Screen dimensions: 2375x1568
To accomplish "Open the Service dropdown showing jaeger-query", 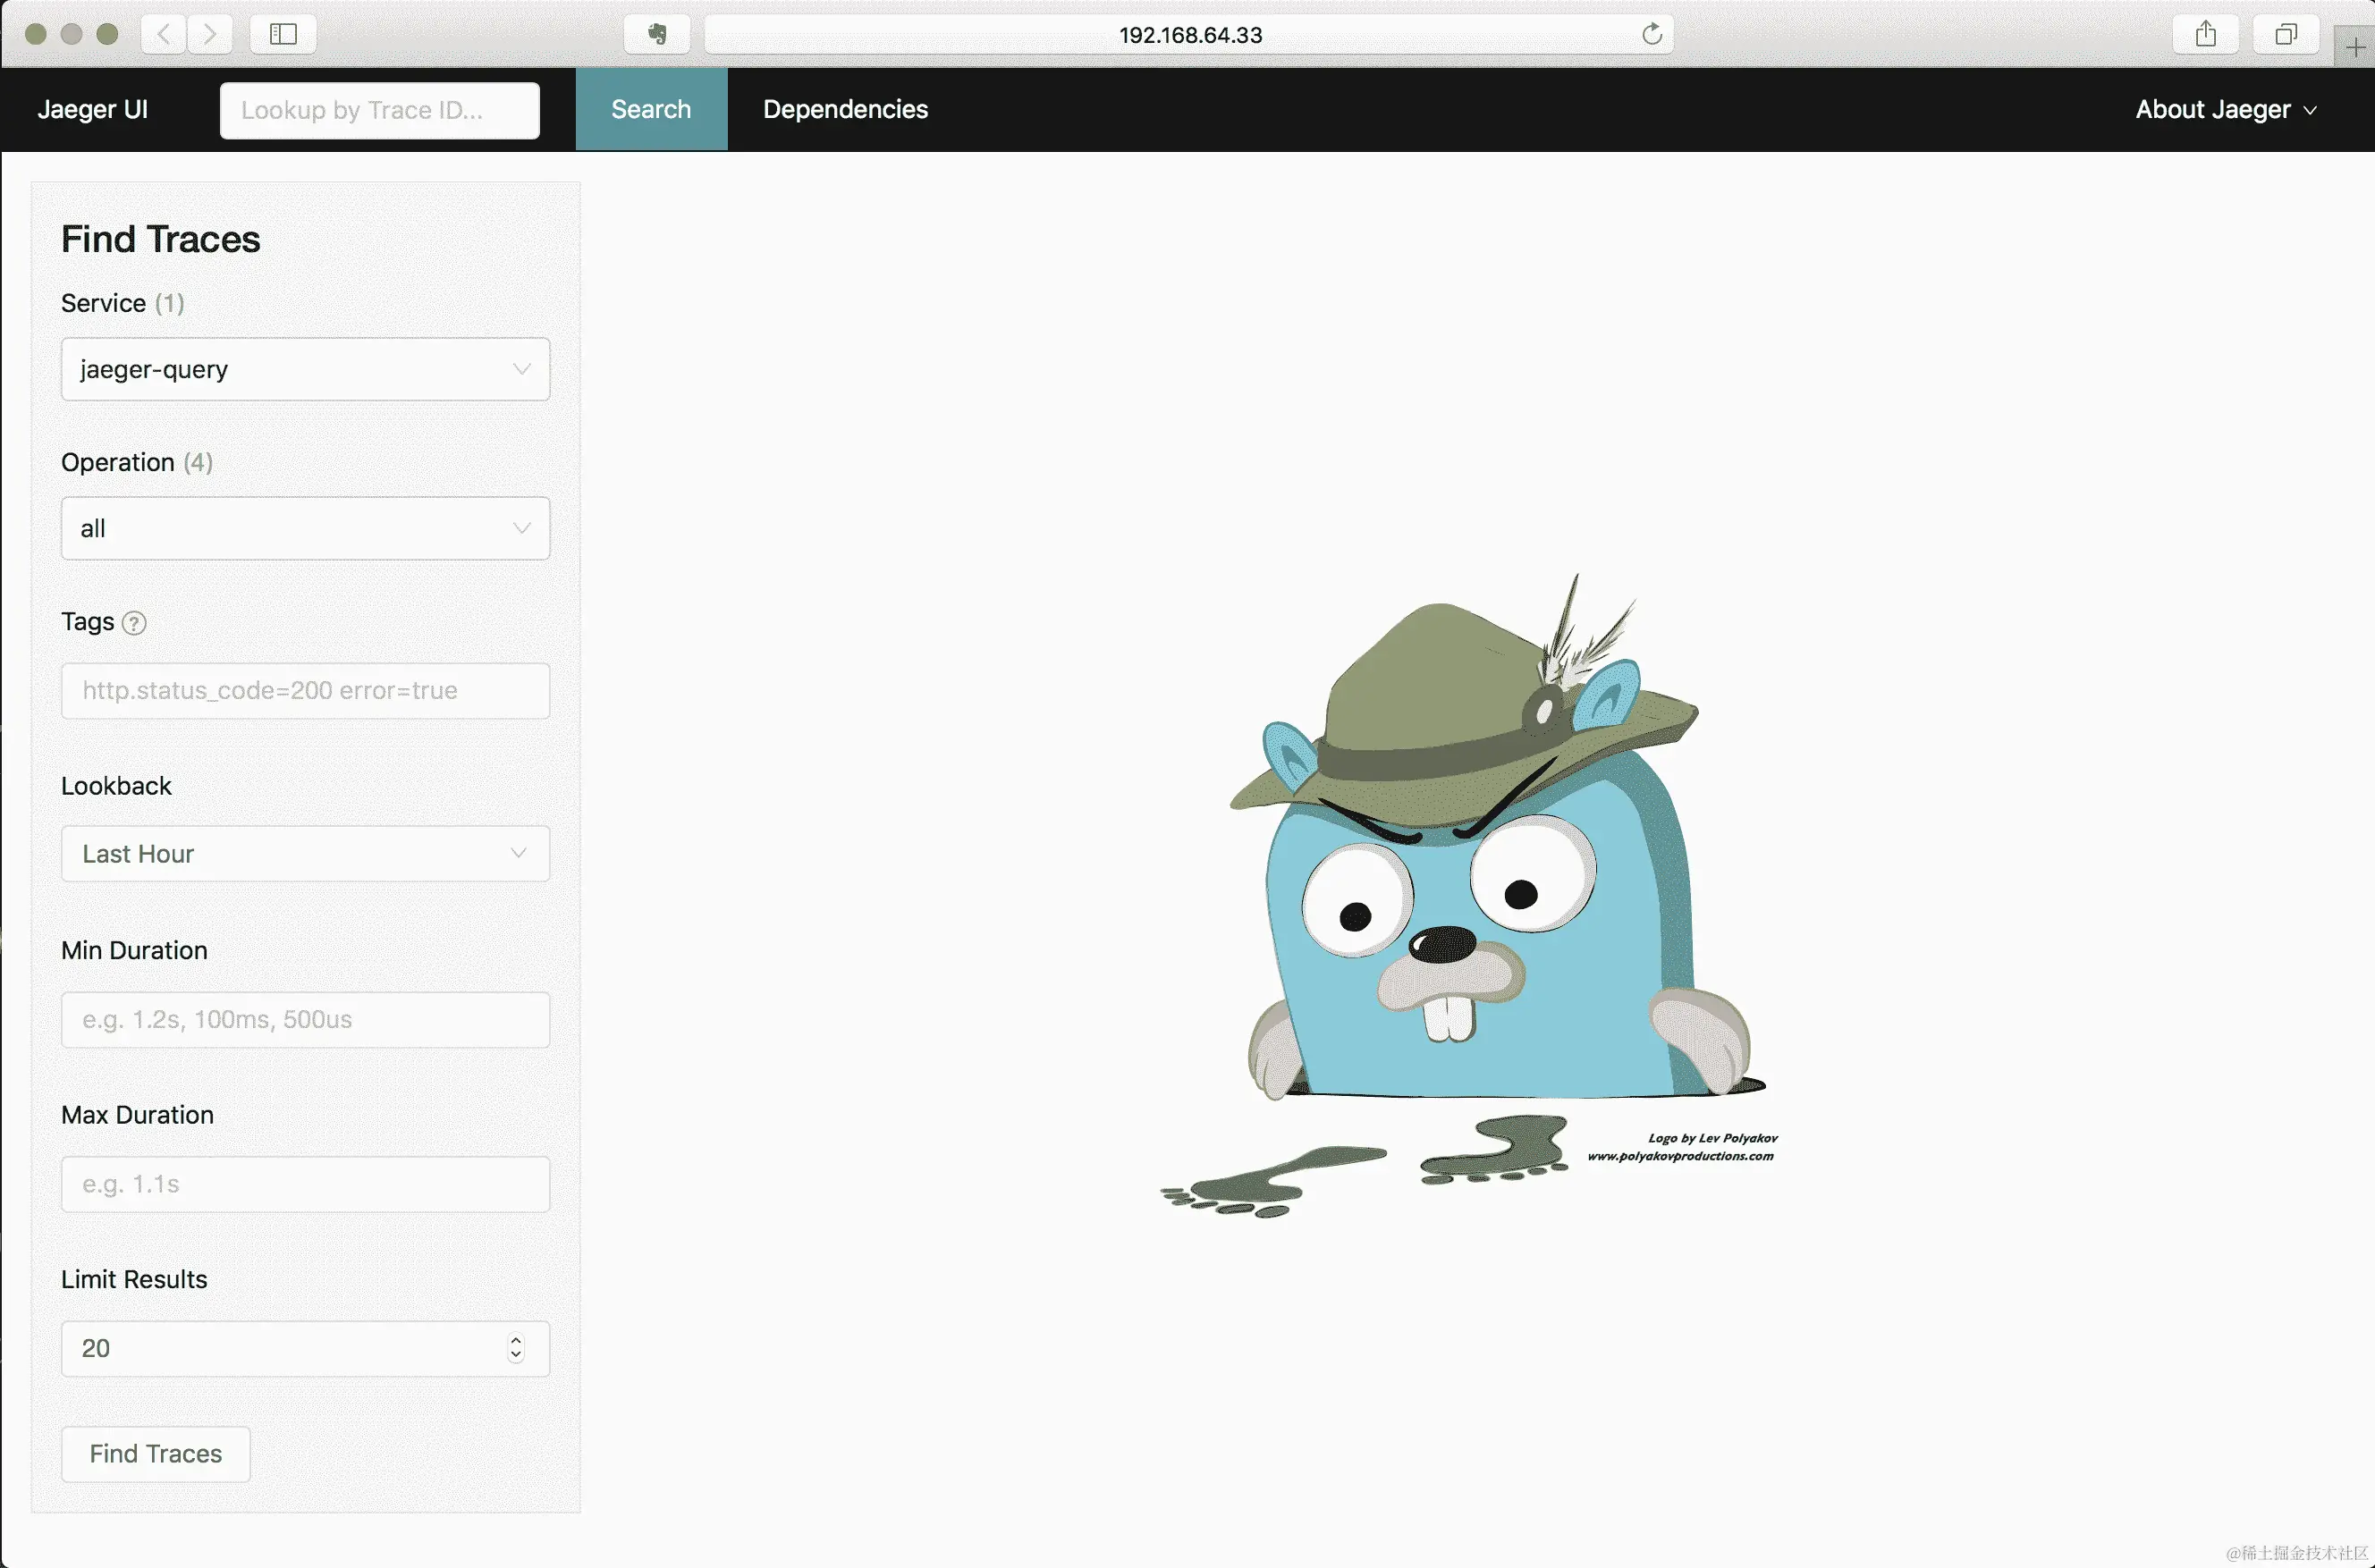I will [x=305, y=369].
